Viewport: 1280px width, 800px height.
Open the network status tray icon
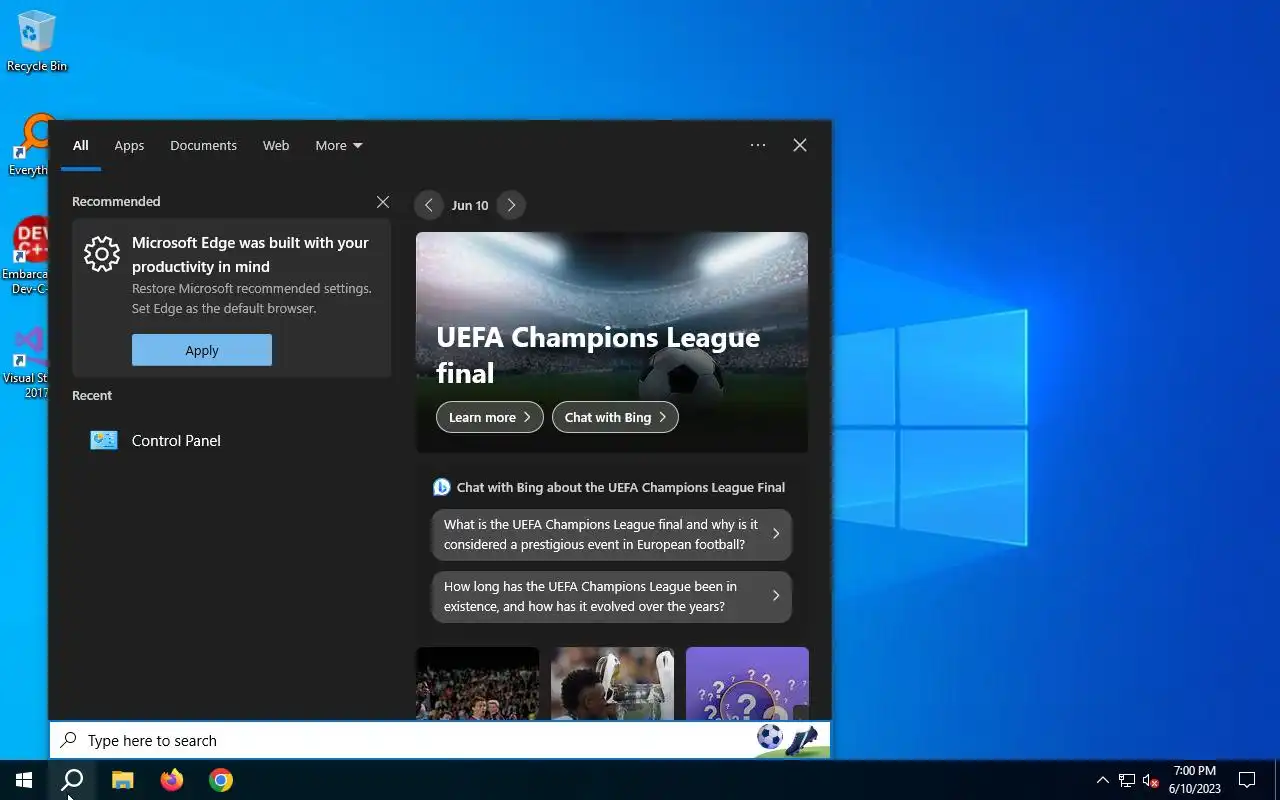pyautogui.click(x=1127, y=780)
